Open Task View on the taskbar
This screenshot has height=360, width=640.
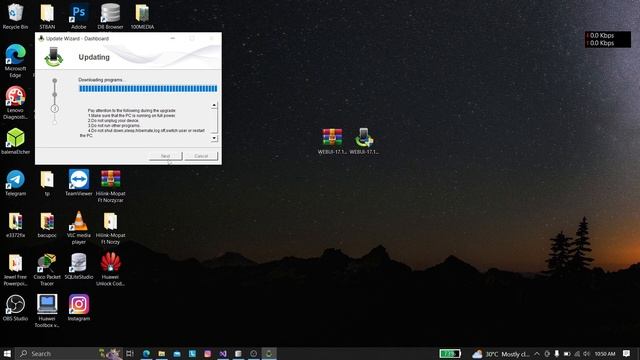click(130, 353)
